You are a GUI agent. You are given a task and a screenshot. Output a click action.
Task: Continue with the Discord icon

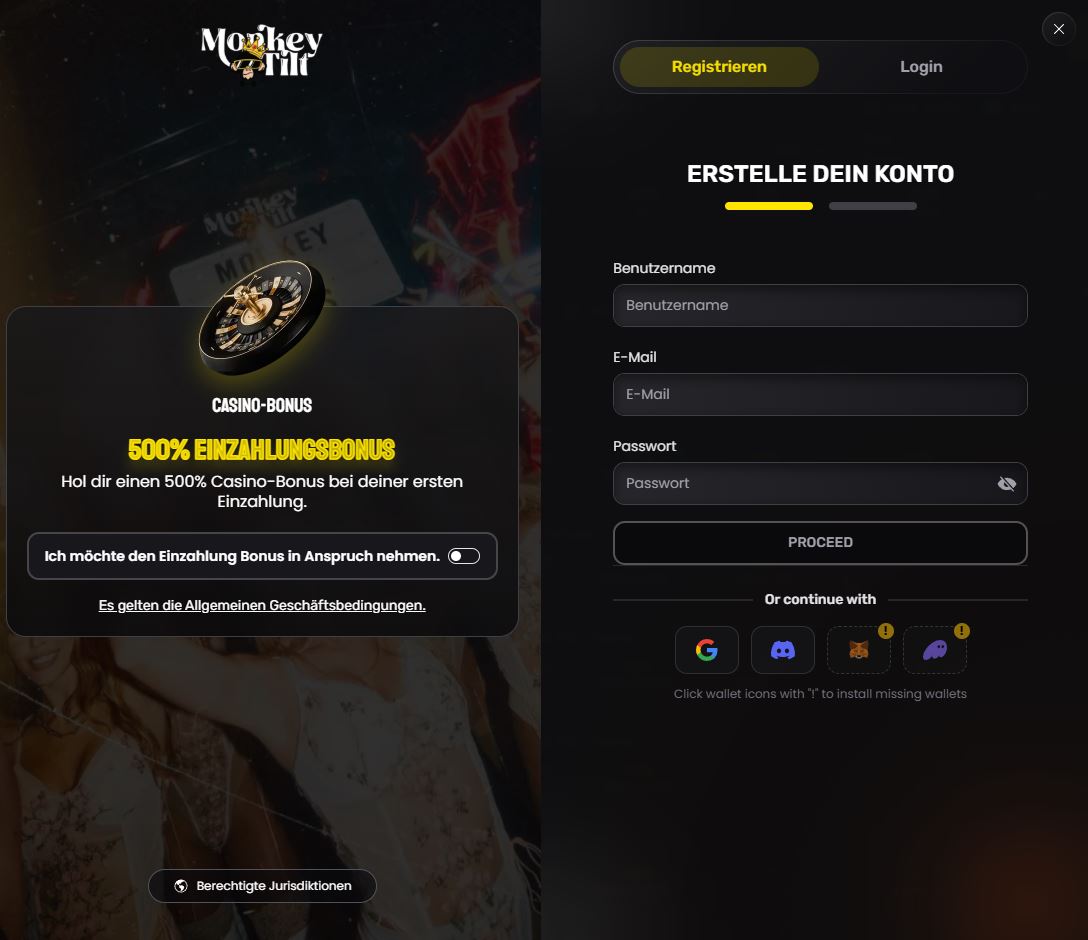pyautogui.click(x=783, y=650)
